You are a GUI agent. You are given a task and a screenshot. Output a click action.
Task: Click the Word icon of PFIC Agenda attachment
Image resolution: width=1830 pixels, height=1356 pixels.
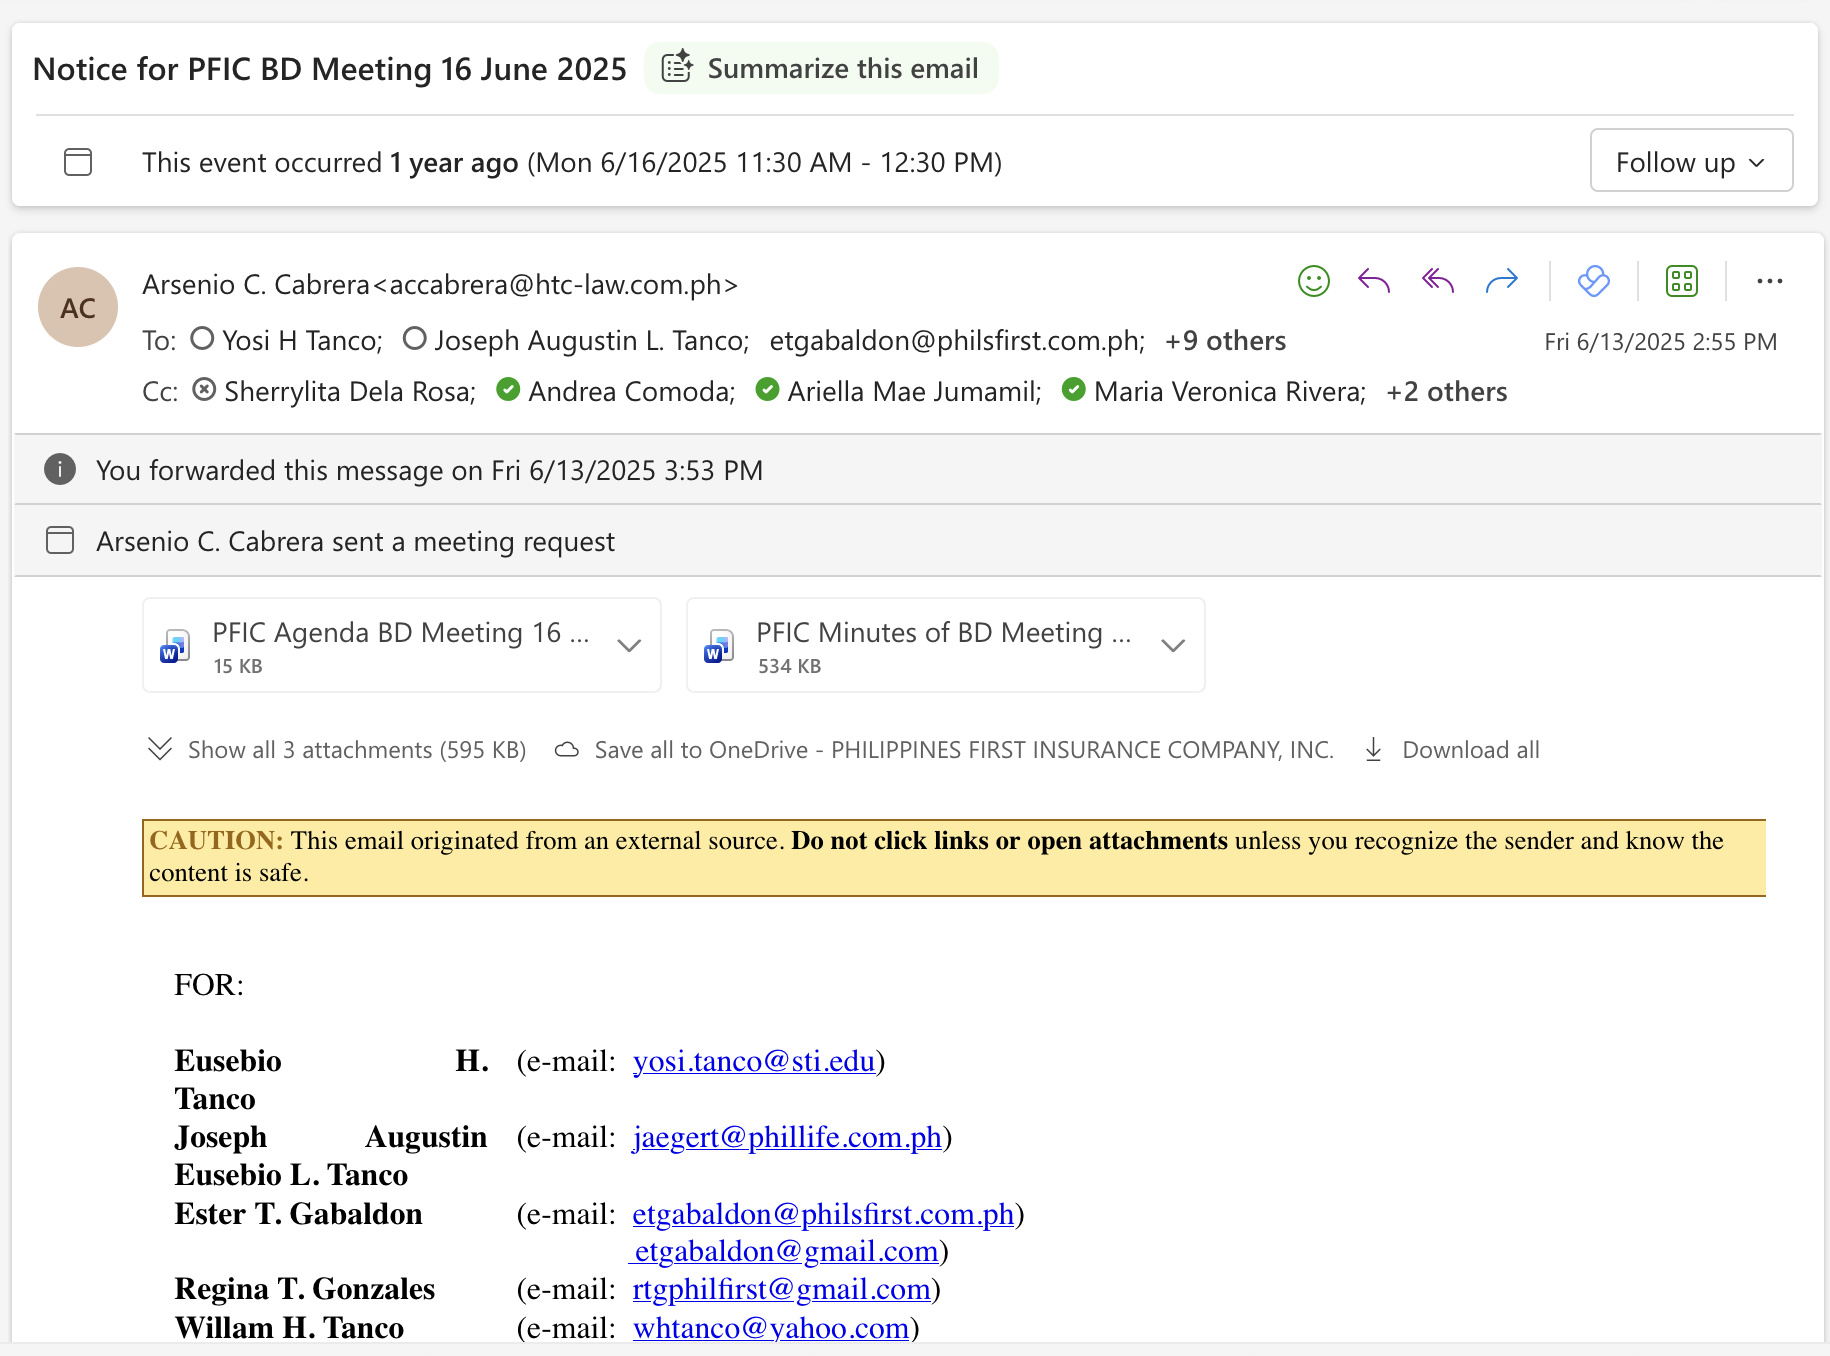coord(175,646)
